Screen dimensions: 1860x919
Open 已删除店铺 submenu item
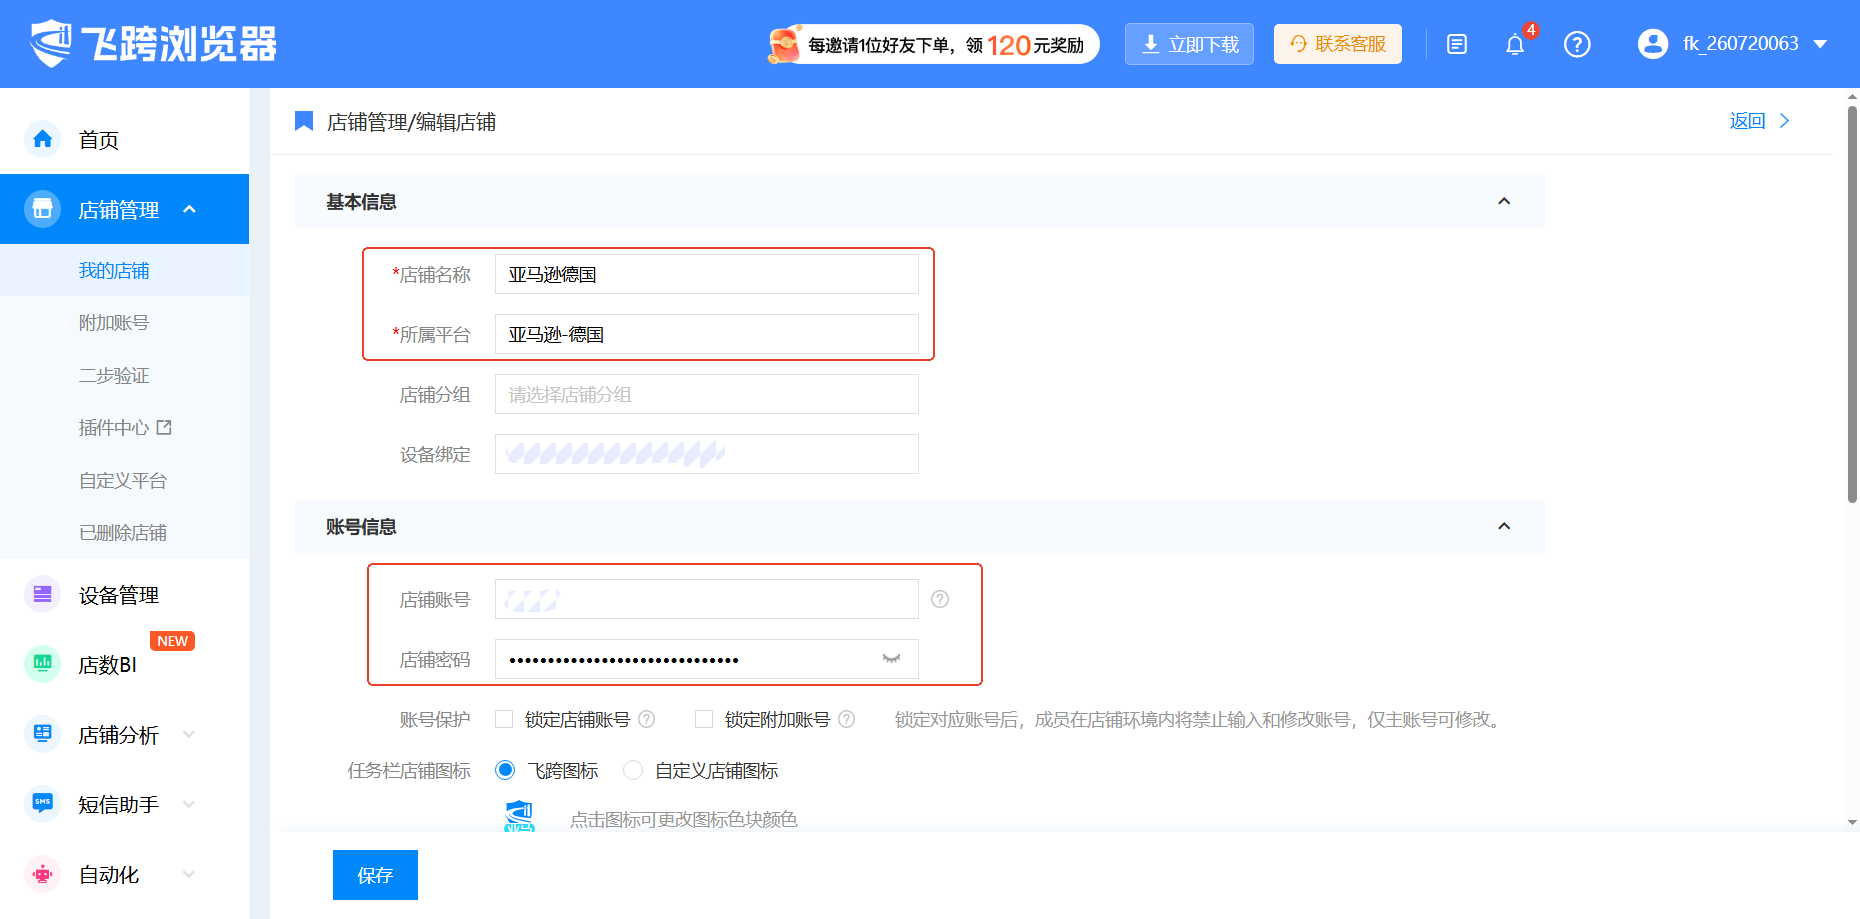coord(123,533)
